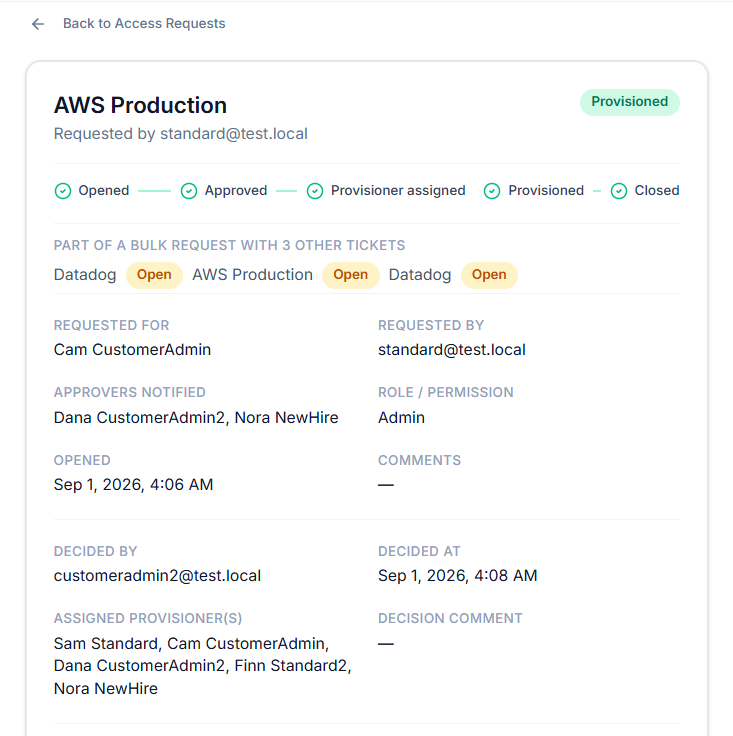The height and width of the screenshot is (736, 733).
Task: Click the back arrow icon
Action: [x=38, y=24]
